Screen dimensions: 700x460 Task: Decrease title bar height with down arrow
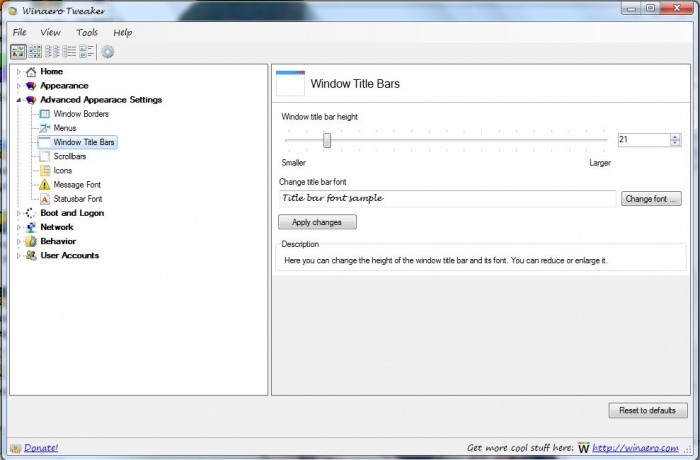[675, 143]
